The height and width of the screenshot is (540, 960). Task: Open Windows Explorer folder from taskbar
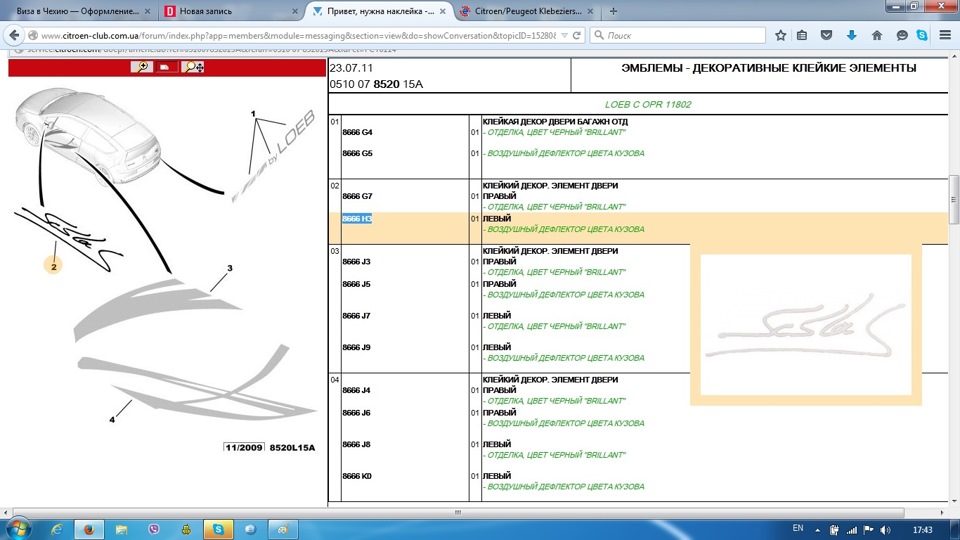(121, 529)
